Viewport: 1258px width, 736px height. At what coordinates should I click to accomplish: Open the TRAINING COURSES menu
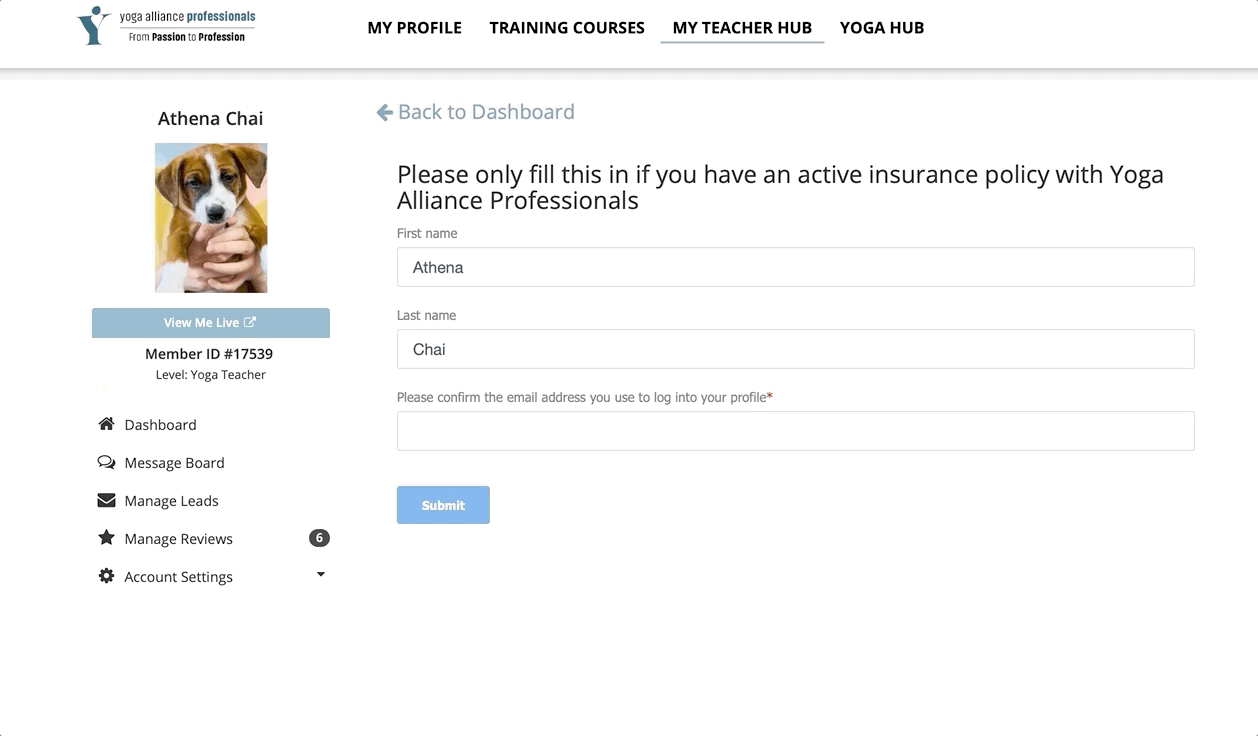pyautogui.click(x=567, y=28)
